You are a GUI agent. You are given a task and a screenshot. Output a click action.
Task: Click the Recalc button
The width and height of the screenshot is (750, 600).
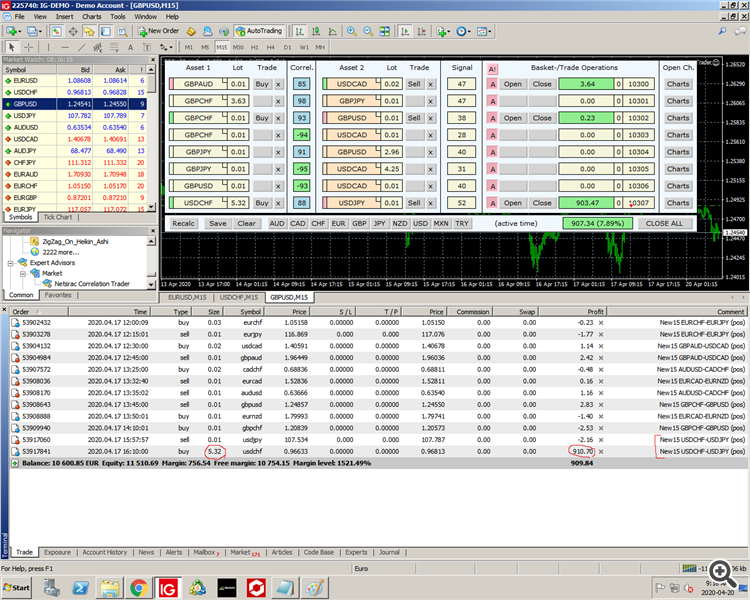pyautogui.click(x=183, y=224)
